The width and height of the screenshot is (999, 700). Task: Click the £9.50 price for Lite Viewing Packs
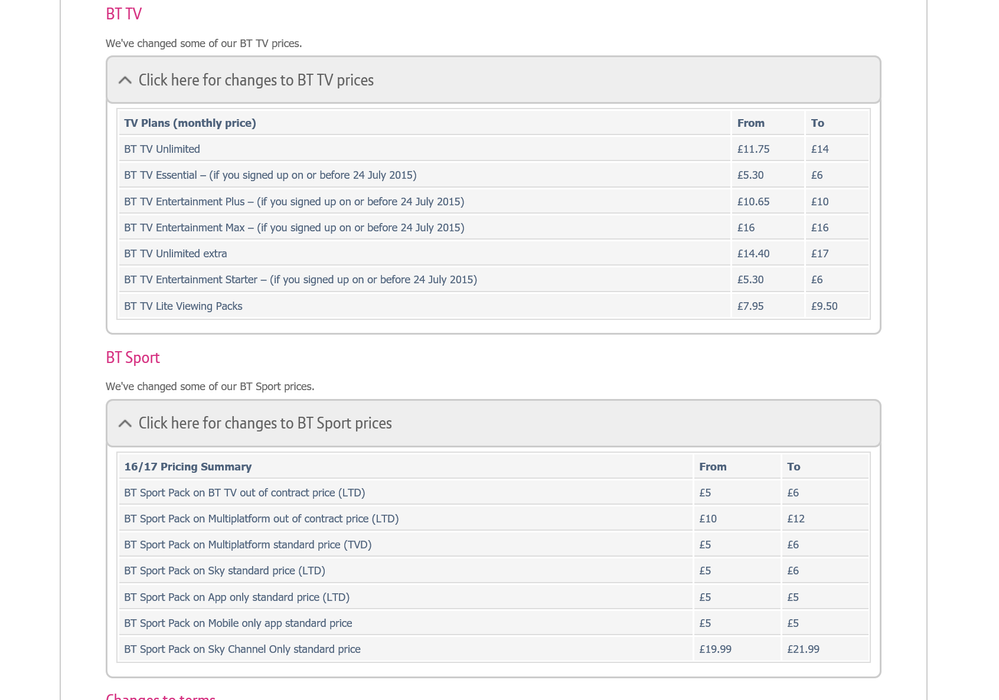coord(824,306)
